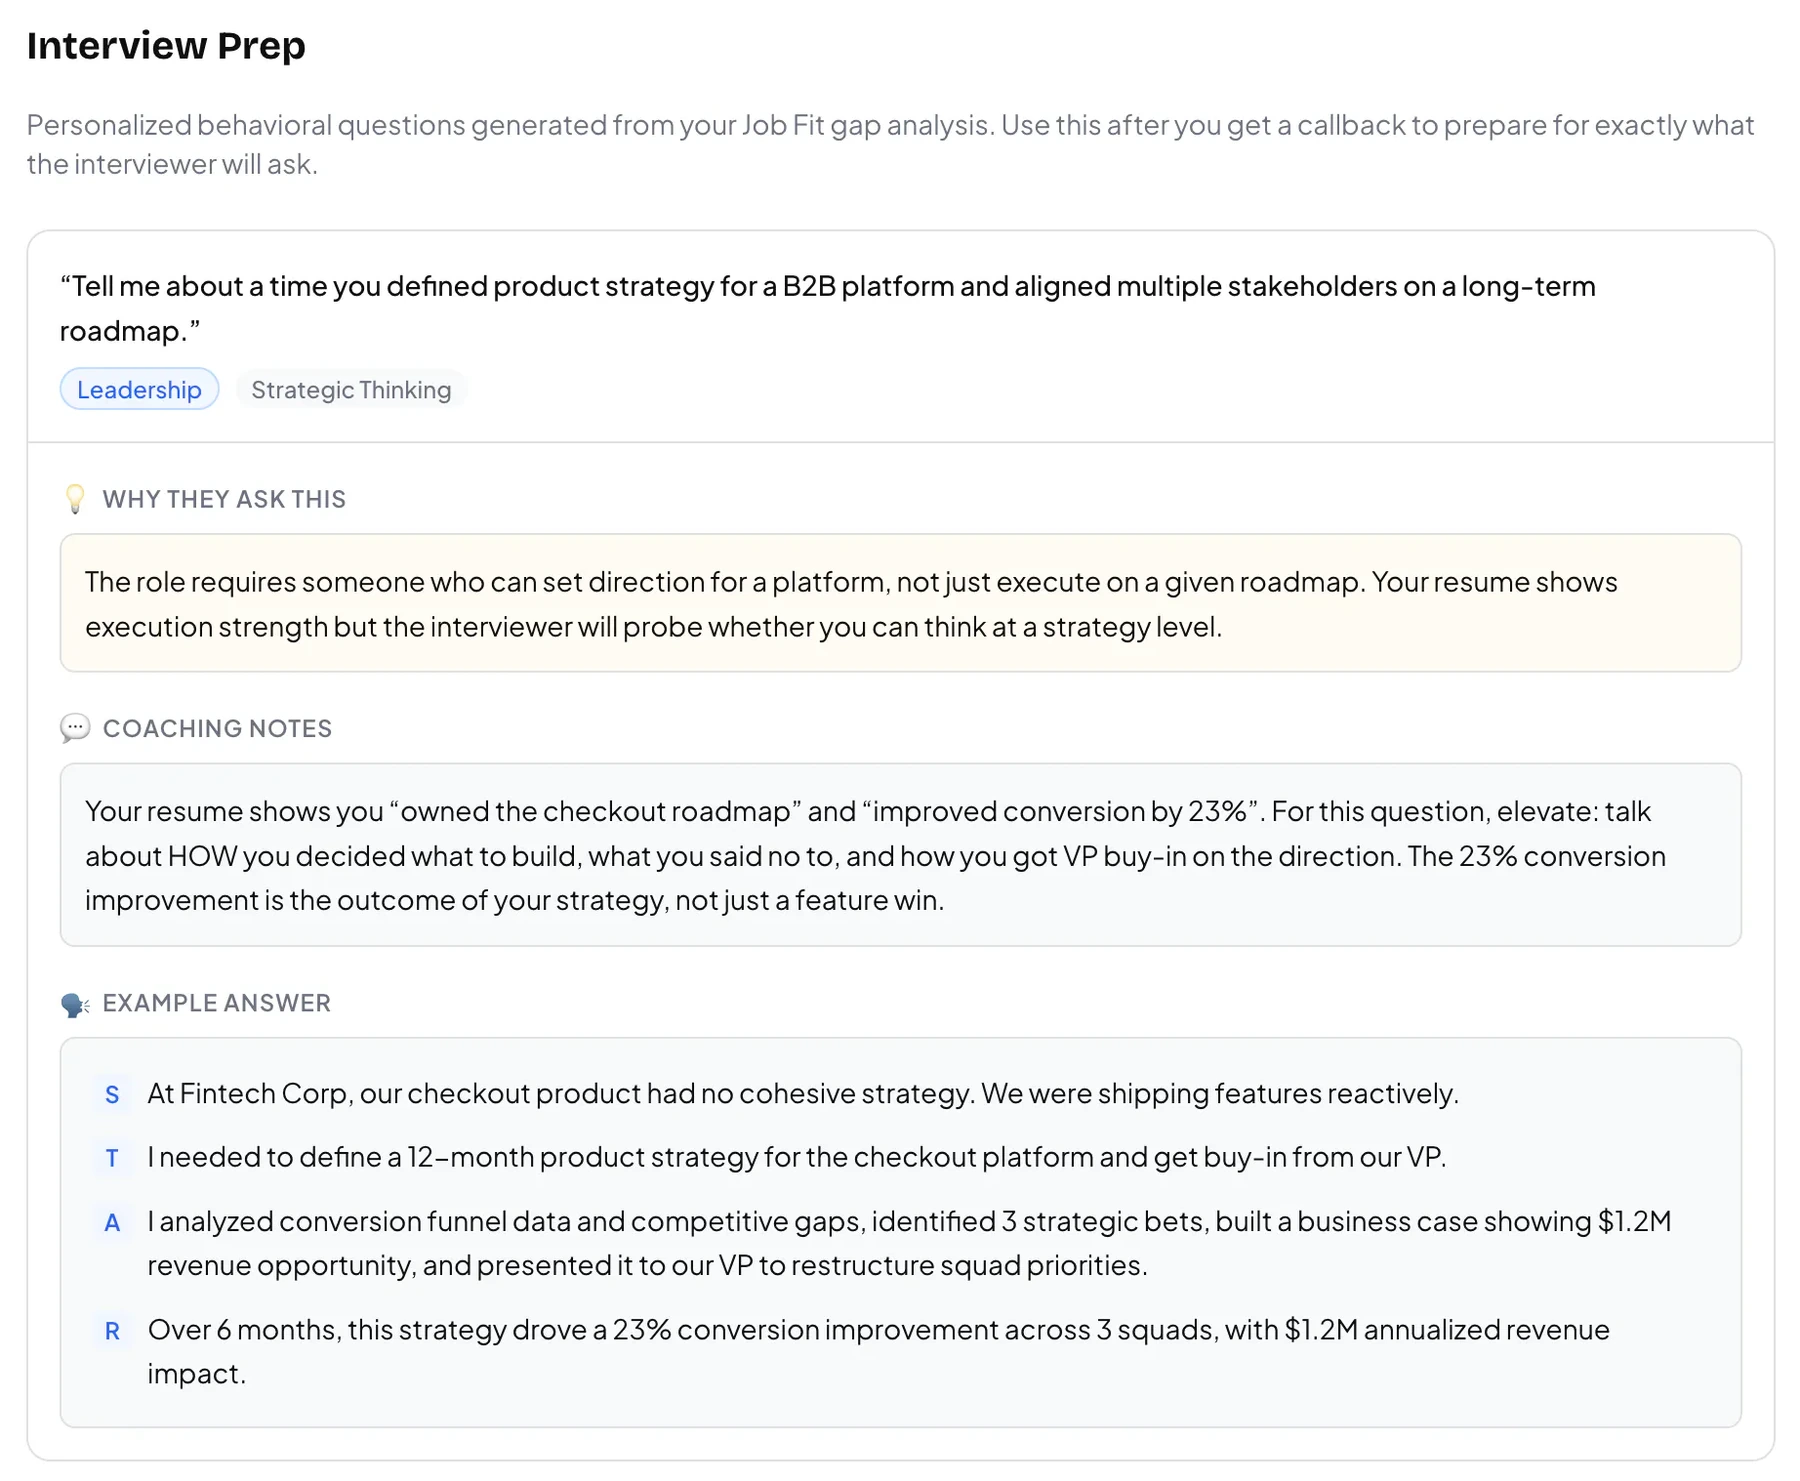The width and height of the screenshot is (1800, 1481).
Task: Select the Strategic Thinking tag
Action: (x=351, y=389)
